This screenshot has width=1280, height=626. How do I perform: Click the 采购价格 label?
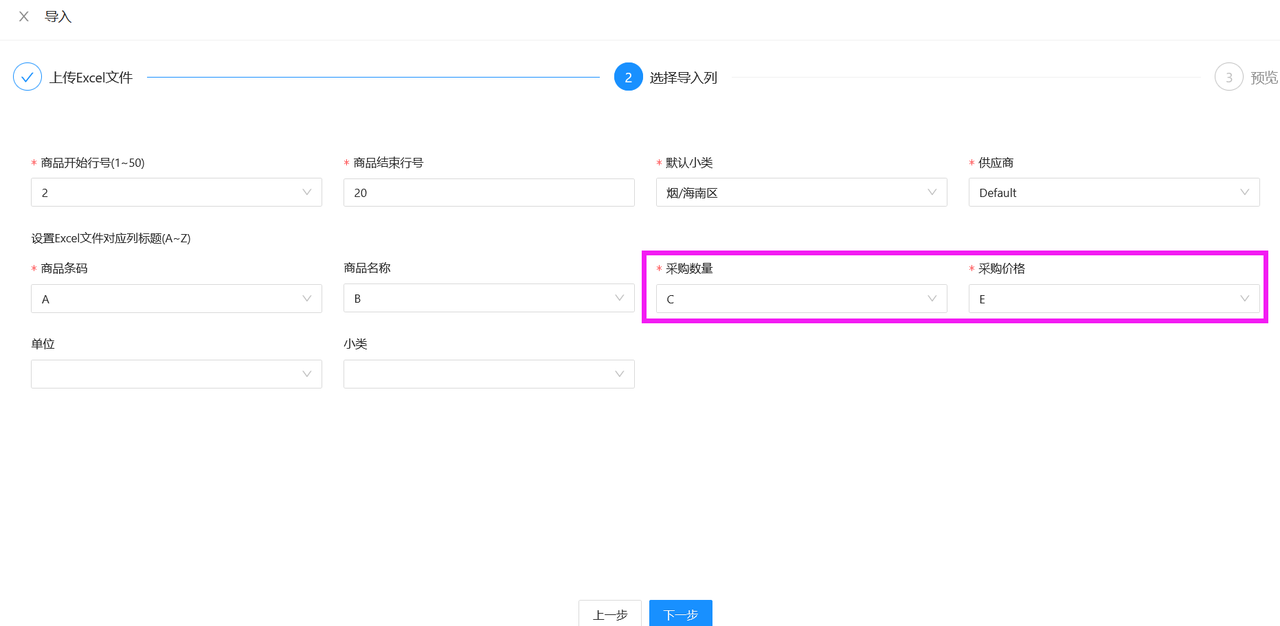click(x=1002, y=268)
